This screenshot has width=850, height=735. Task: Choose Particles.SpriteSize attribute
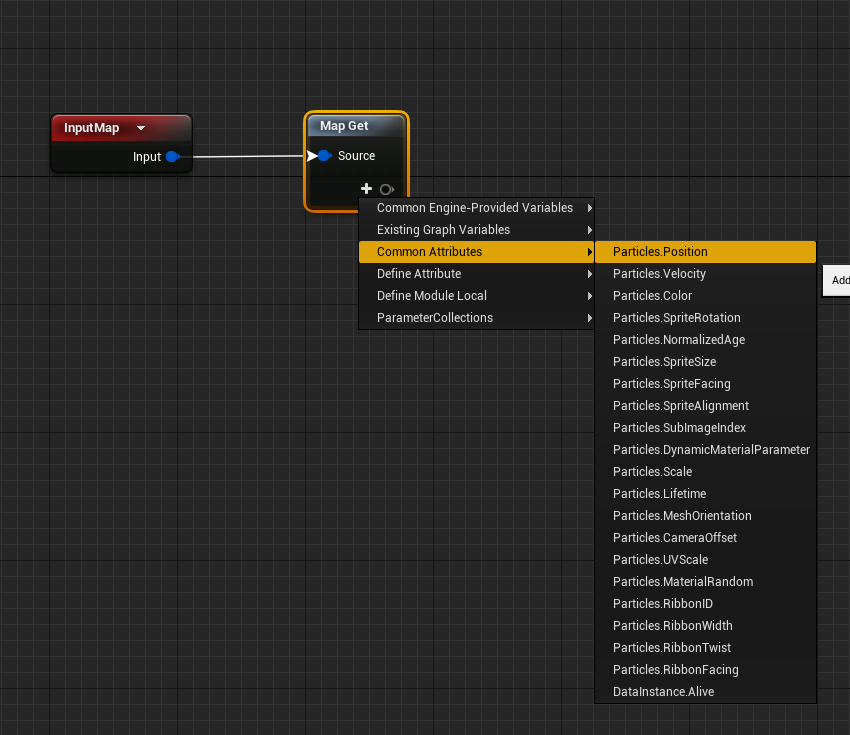click(x=705, y=362)
